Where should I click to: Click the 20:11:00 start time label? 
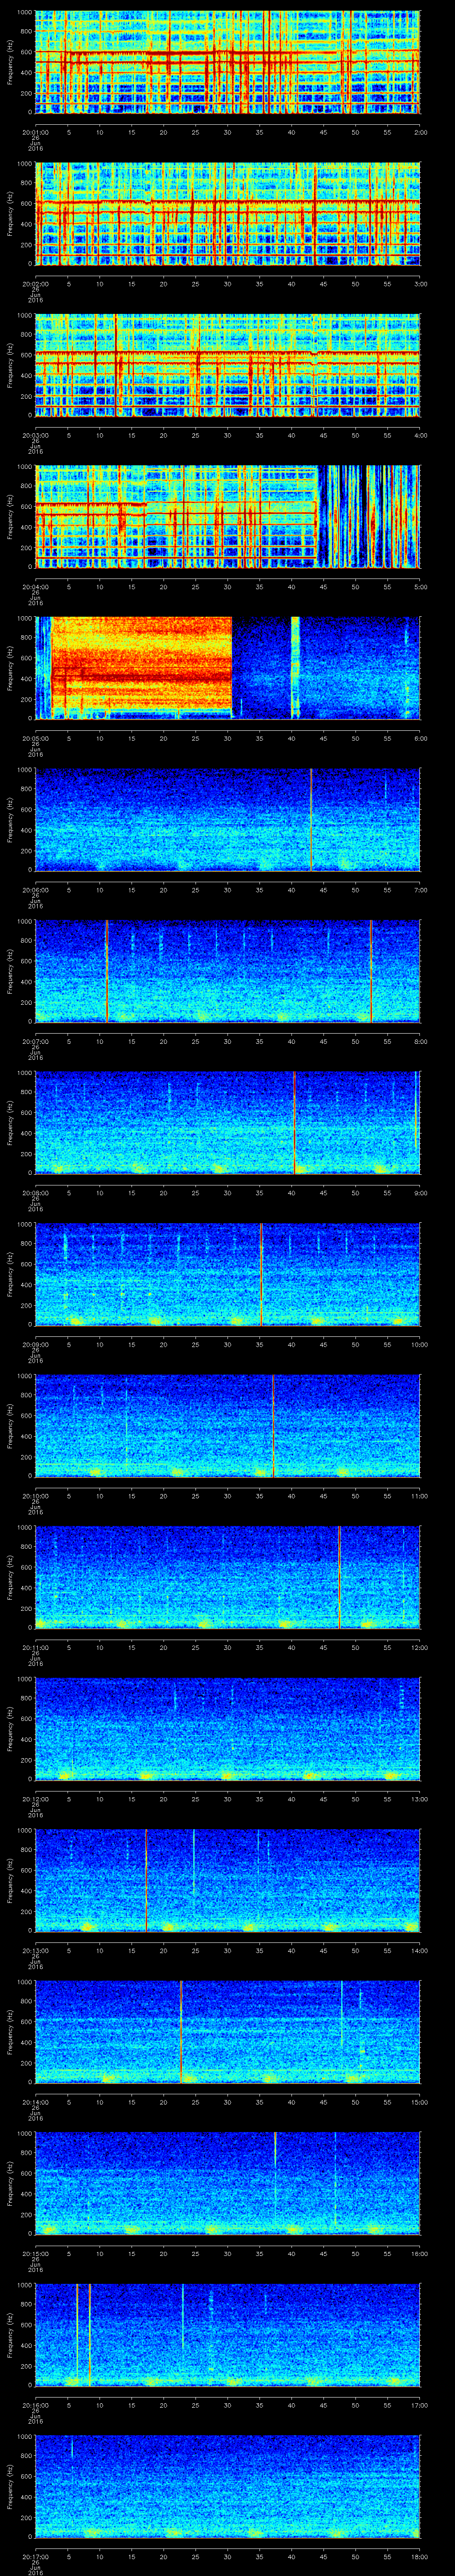pyautogui.click(x=35, y=1648)
